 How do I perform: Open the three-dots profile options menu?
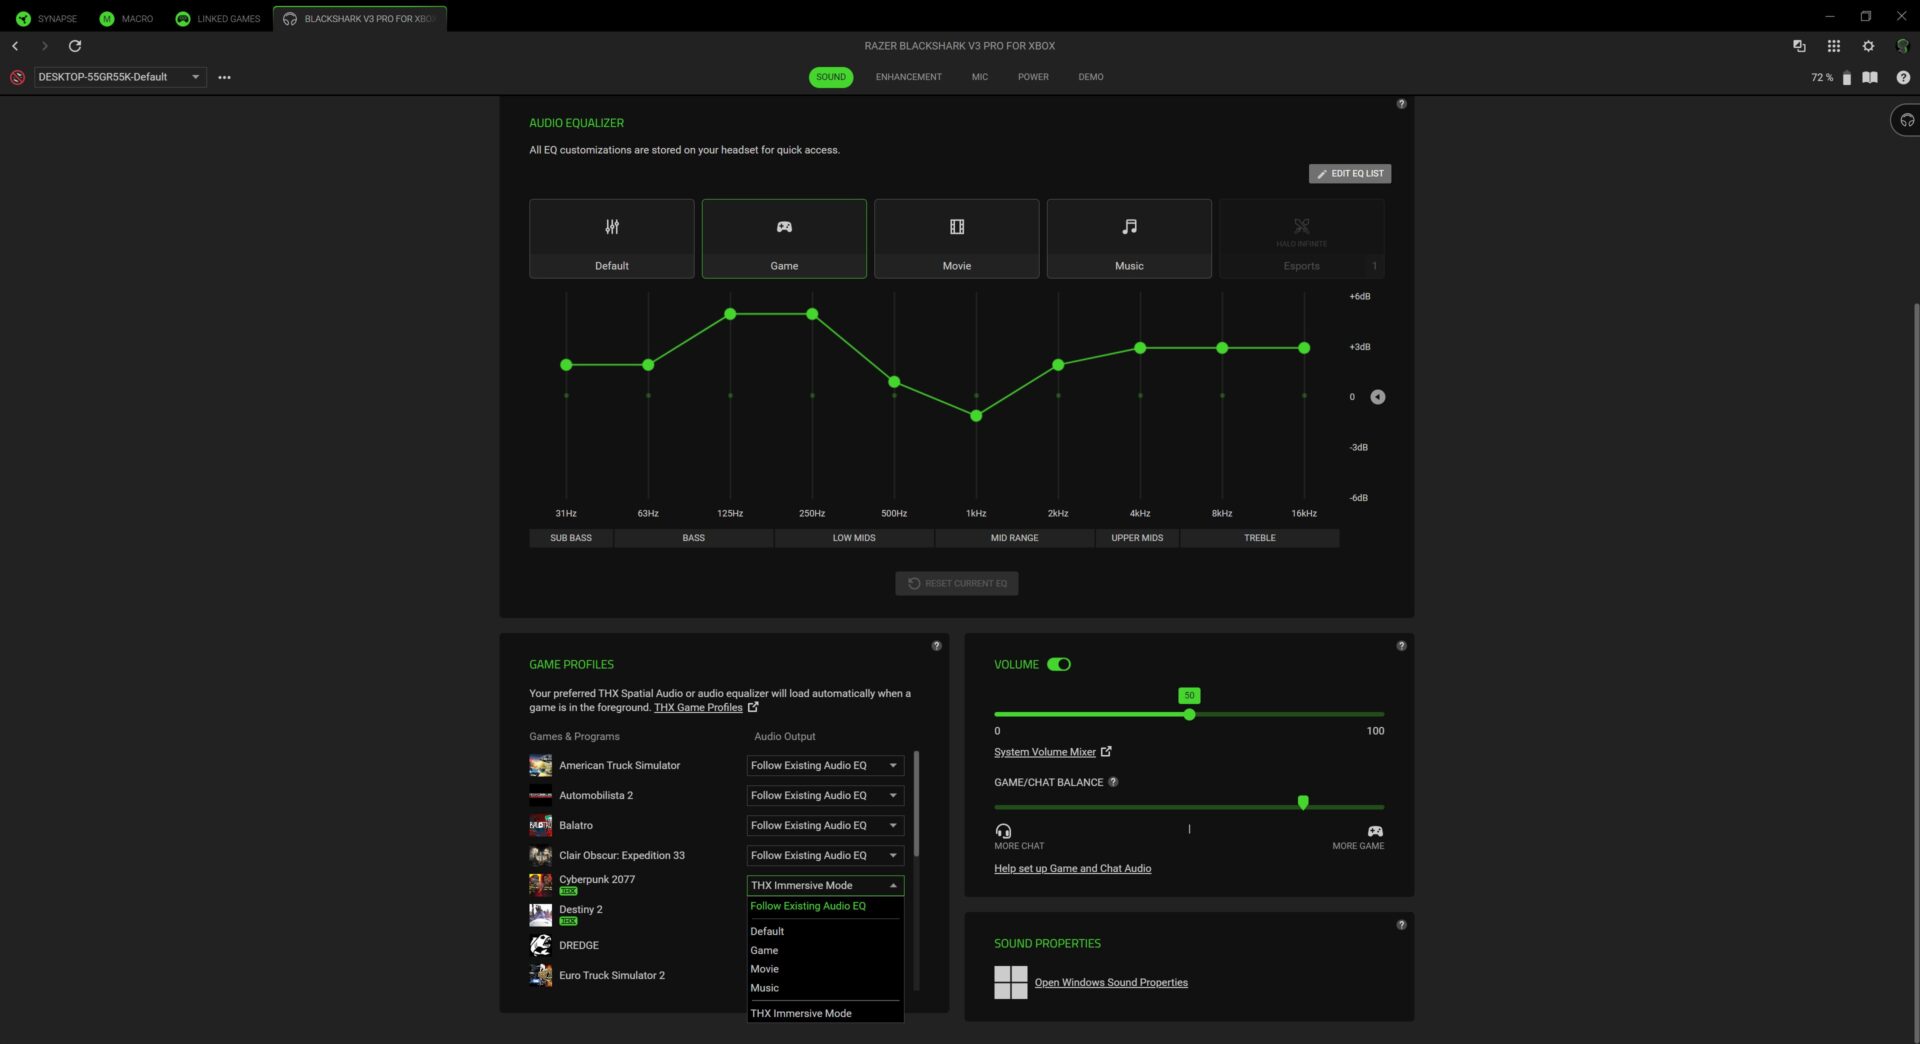224,77
